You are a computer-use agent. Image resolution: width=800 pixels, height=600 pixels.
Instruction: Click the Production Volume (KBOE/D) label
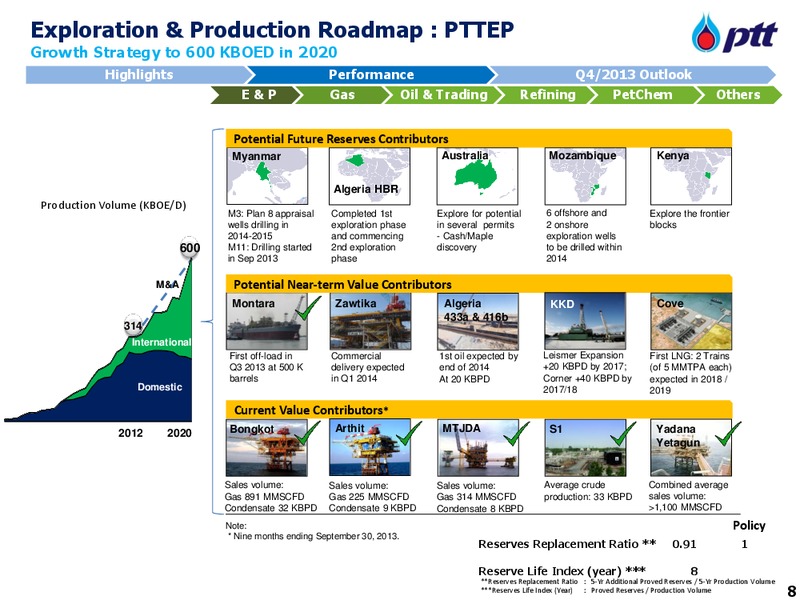pos(113,205)
